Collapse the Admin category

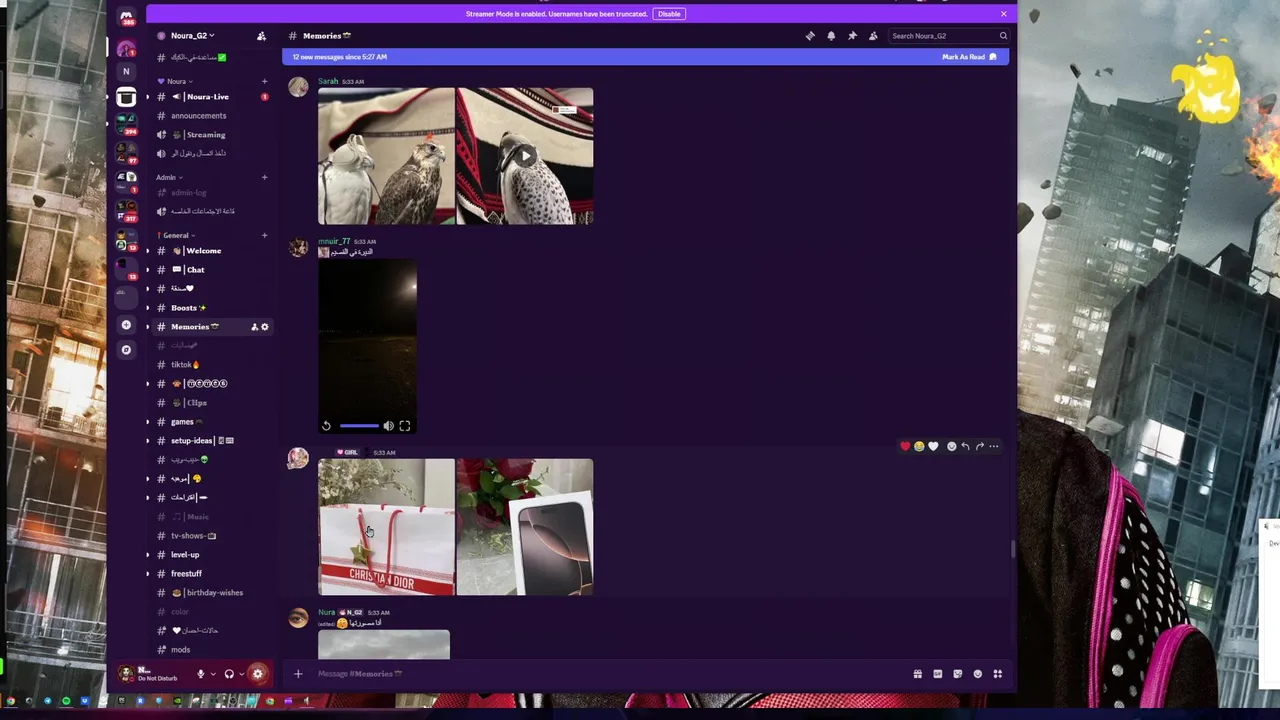pyautogui.click(x=169, y=177)
